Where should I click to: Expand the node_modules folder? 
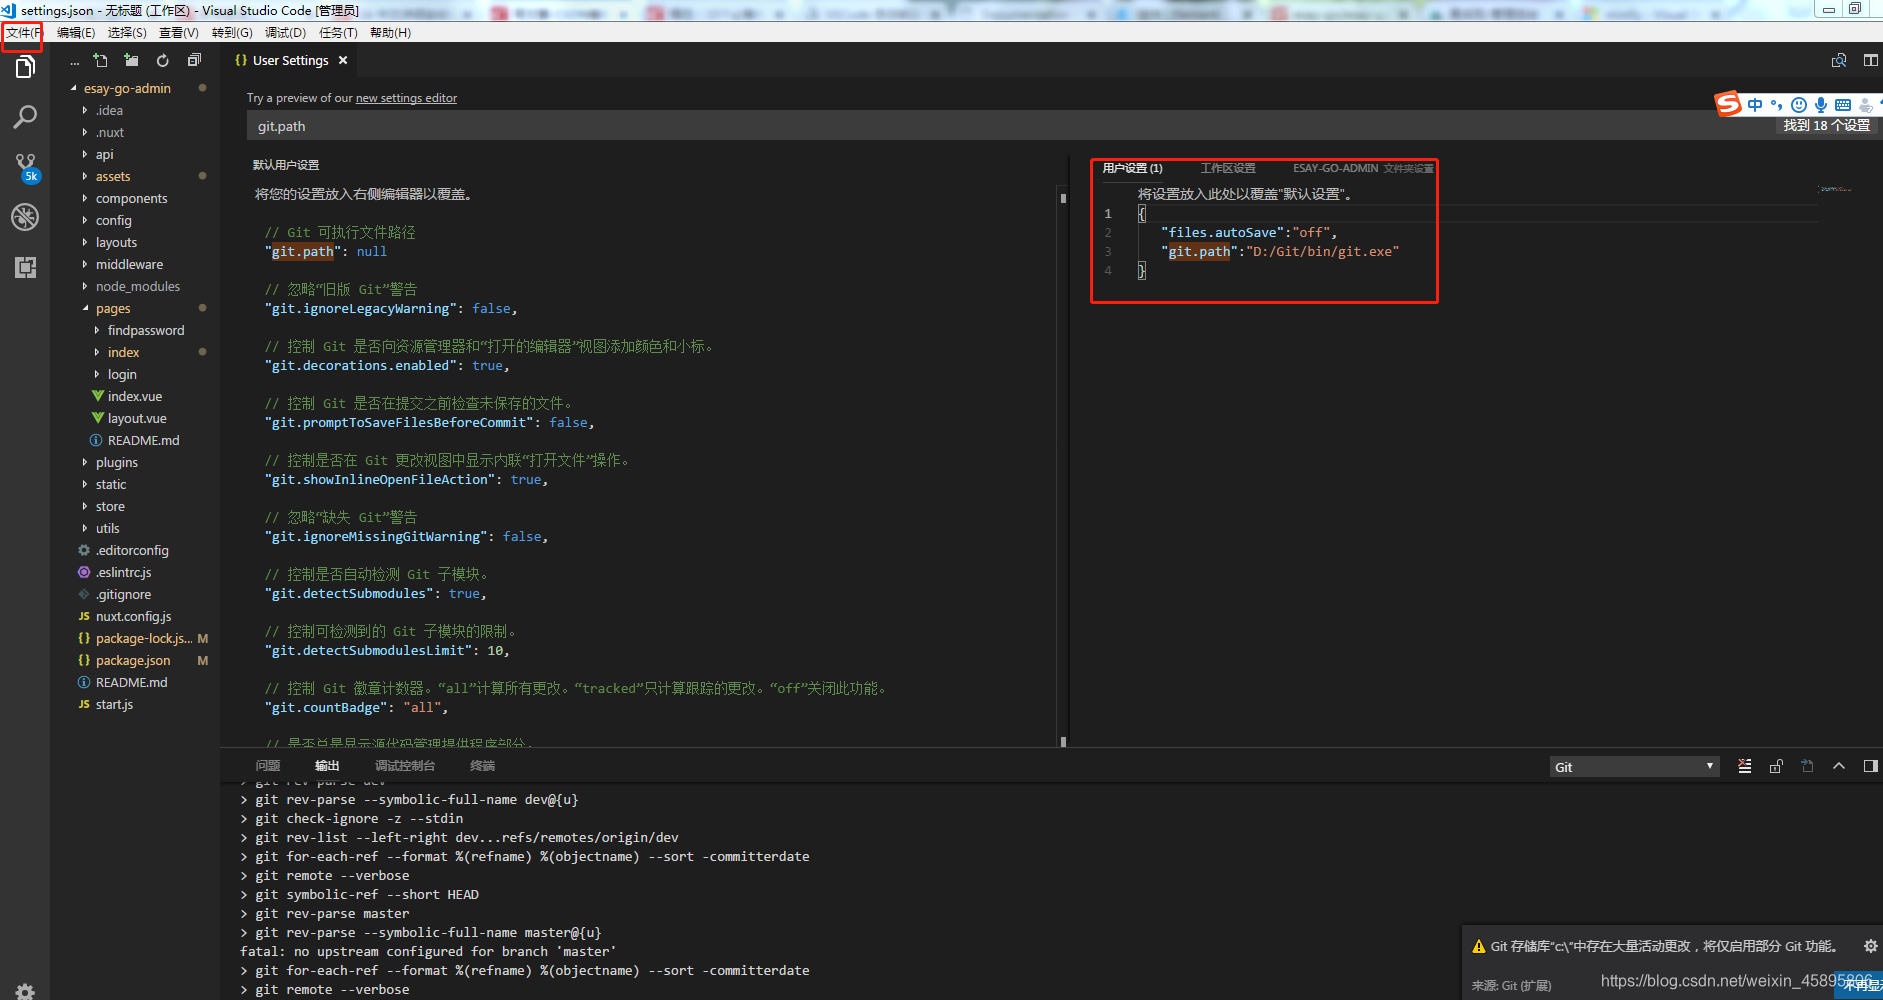[138, 286]
